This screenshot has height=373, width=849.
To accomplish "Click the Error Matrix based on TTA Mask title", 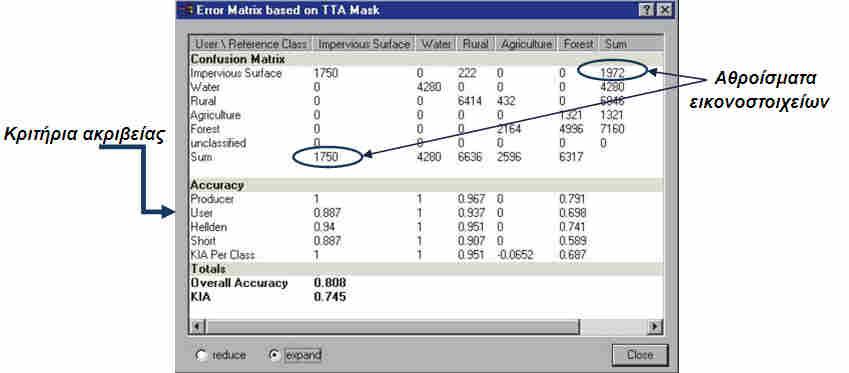I will click(x=288, y=10).
